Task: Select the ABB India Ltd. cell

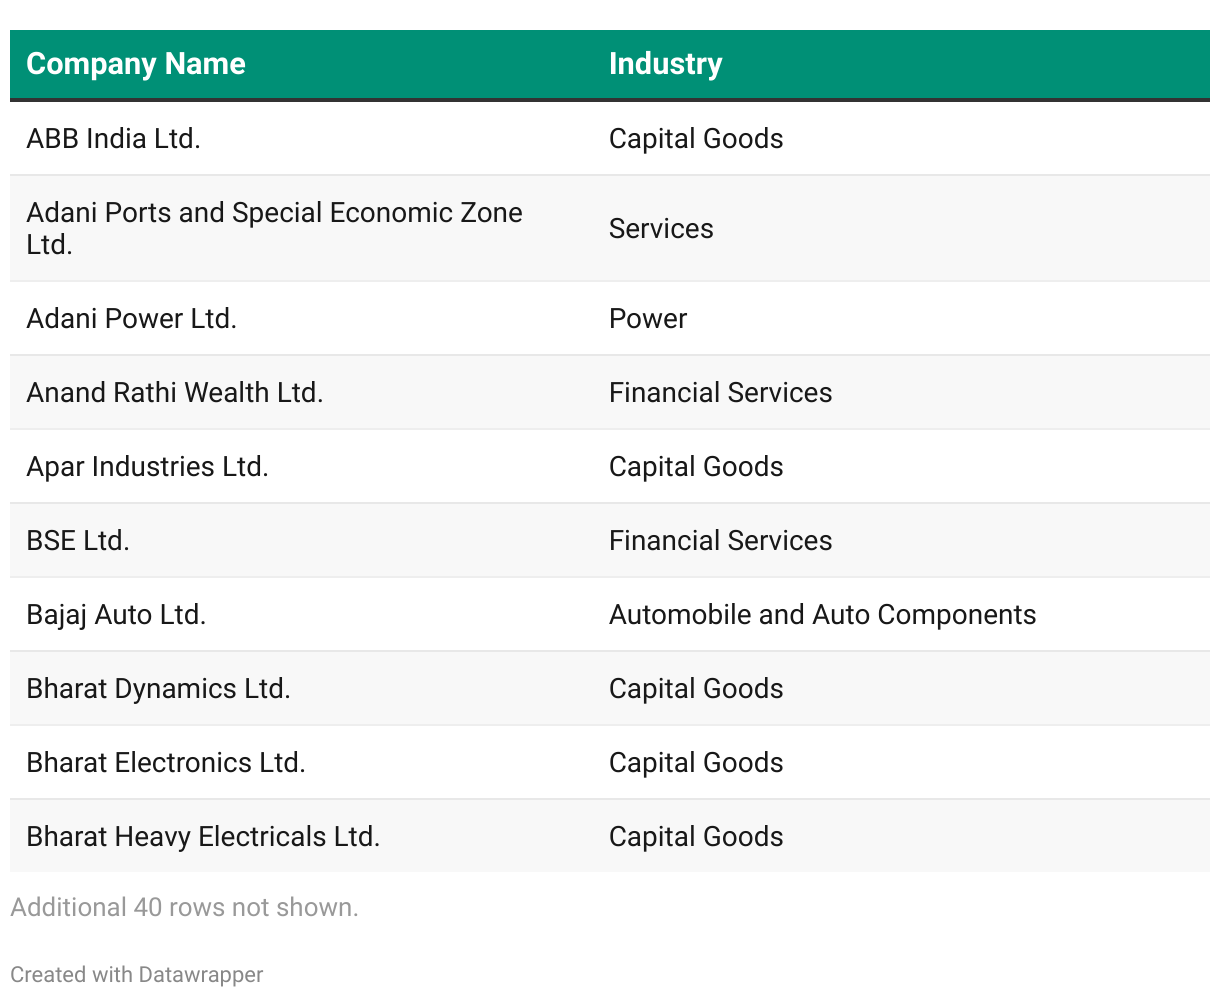Action: click(x=114, y=138)
